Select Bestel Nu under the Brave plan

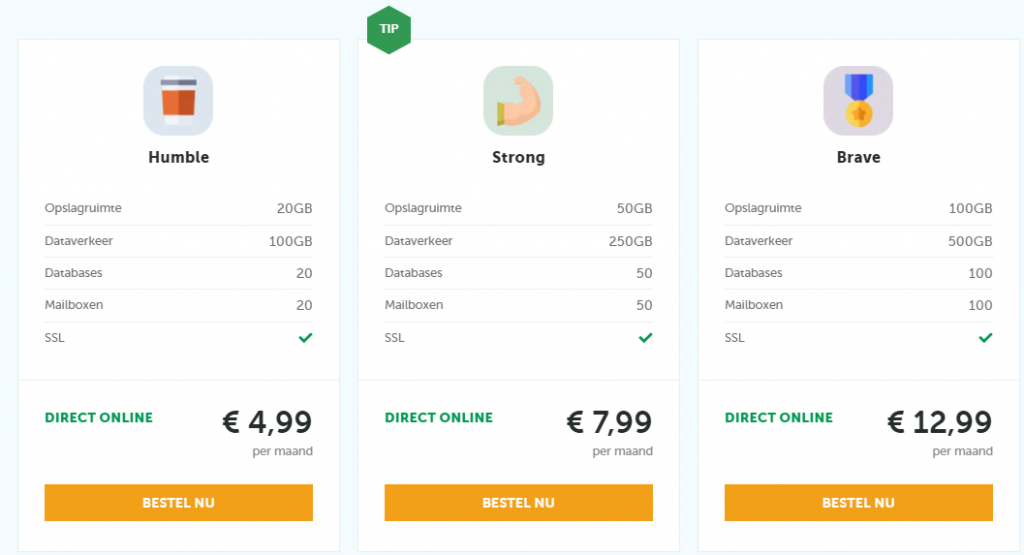pos(858,503)
